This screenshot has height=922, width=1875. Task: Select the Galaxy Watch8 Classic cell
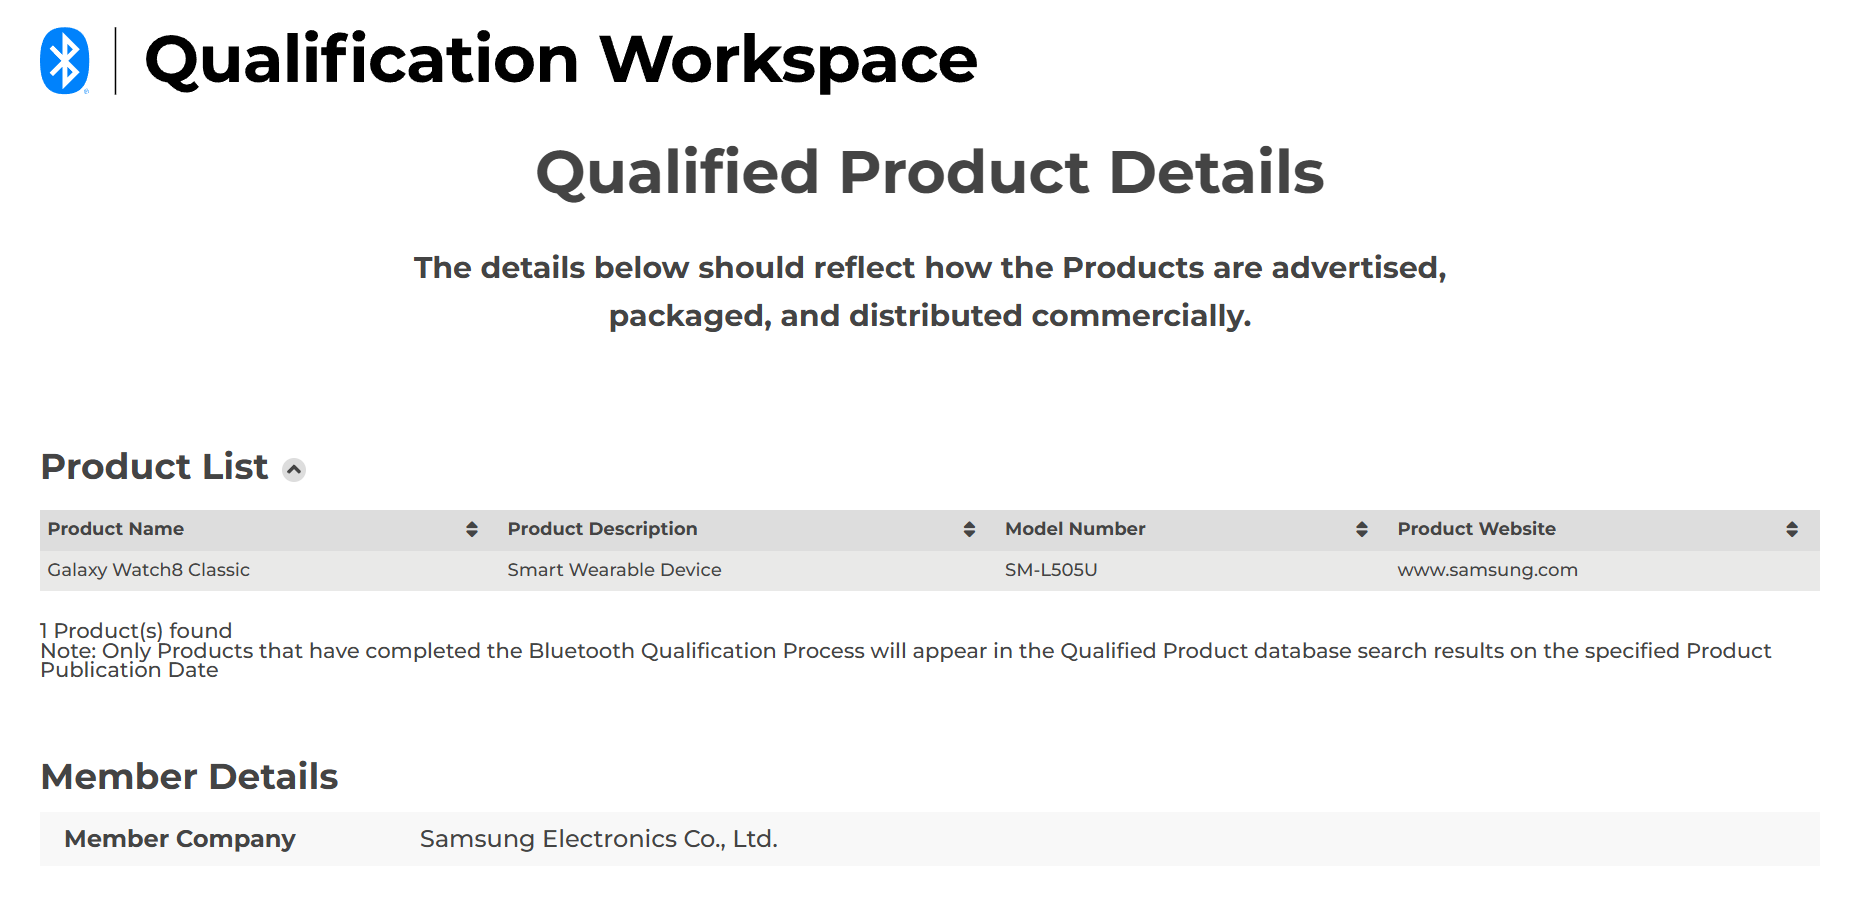(149, 570)
